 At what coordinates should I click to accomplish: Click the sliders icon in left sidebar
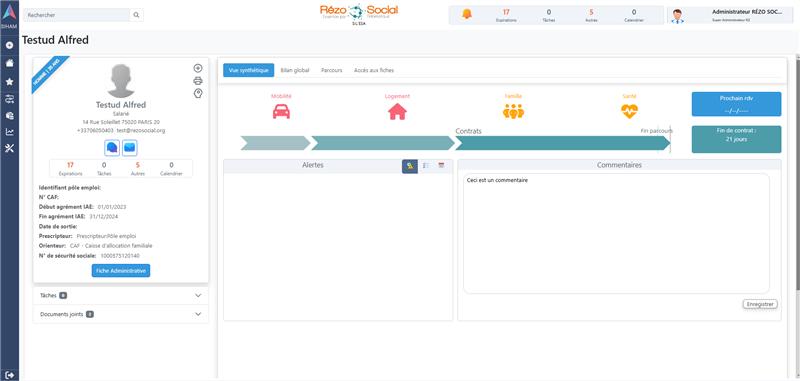(x=9, y=99)
